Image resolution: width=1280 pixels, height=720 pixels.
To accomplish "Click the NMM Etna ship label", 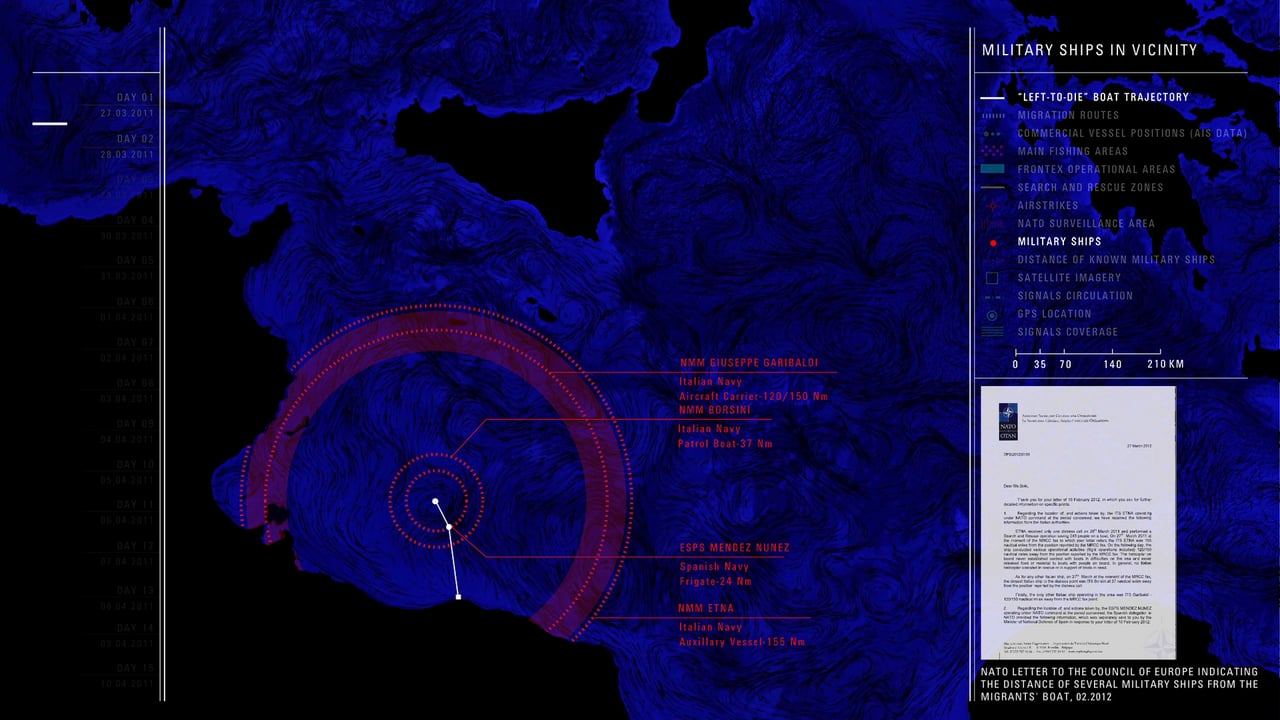I will pos(706,608).
